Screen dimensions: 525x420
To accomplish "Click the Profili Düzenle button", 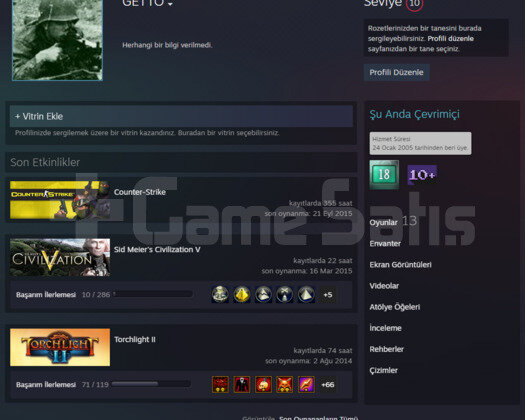I will coord(396,72).
